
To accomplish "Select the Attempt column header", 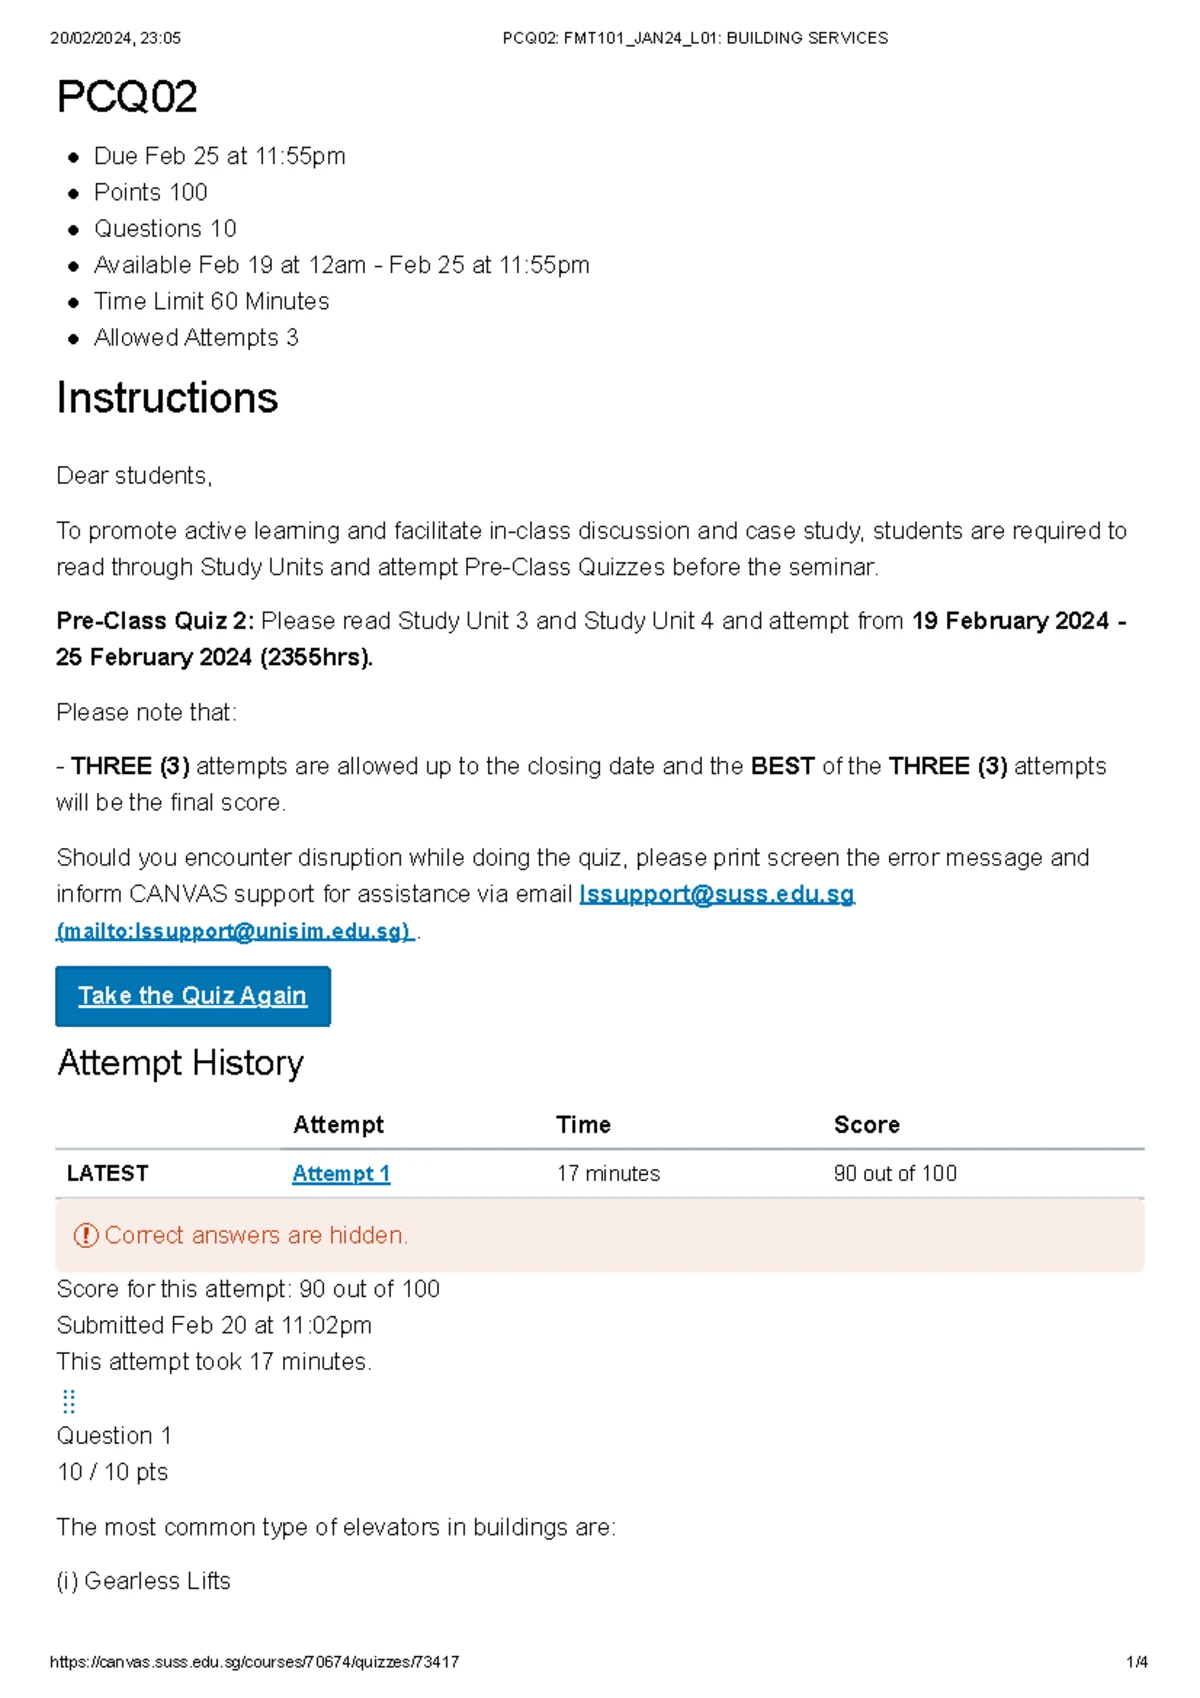I will 338,1124.
